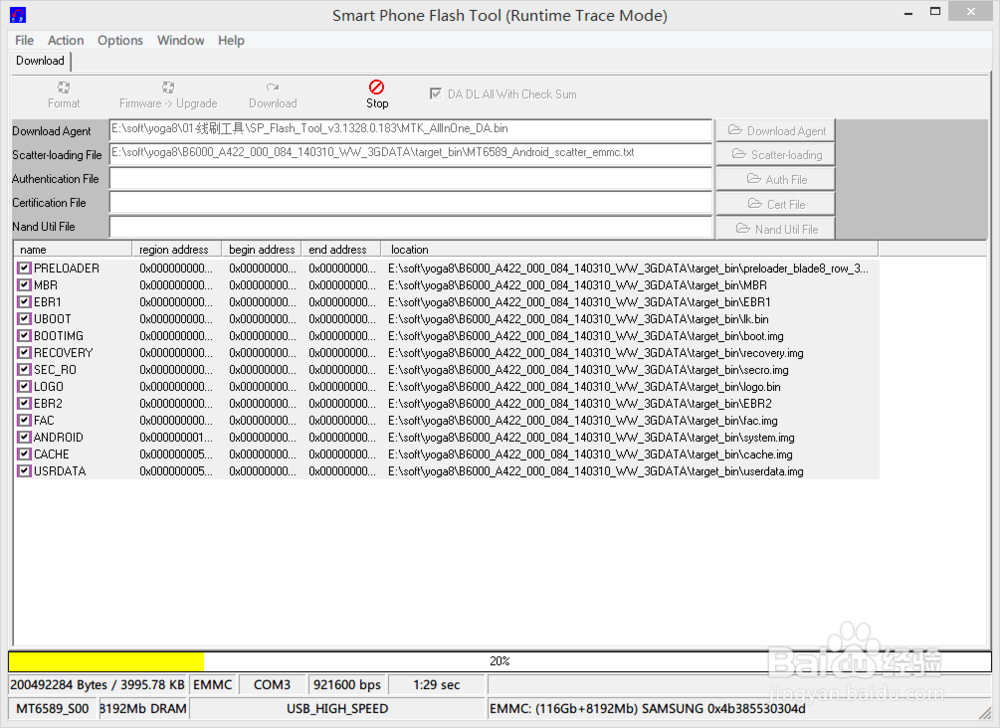This screenshot has width=1000, height=728.
Task: Click the location column header
Action: pos(629,249)
